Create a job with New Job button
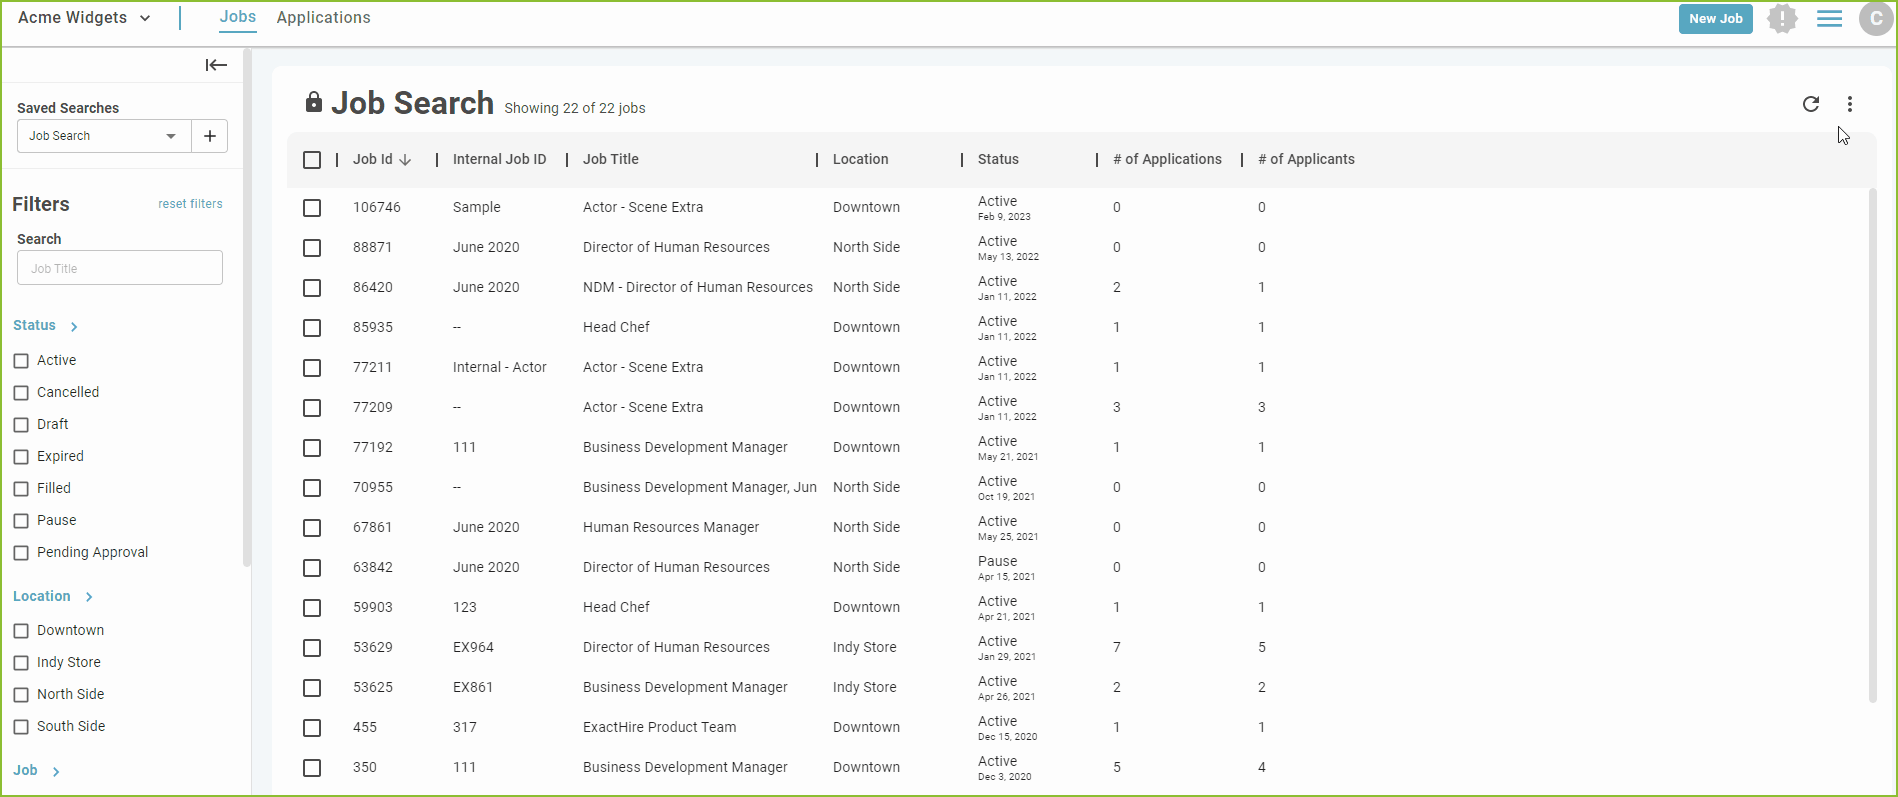 pyautogui.click(x=1715, y=19)
